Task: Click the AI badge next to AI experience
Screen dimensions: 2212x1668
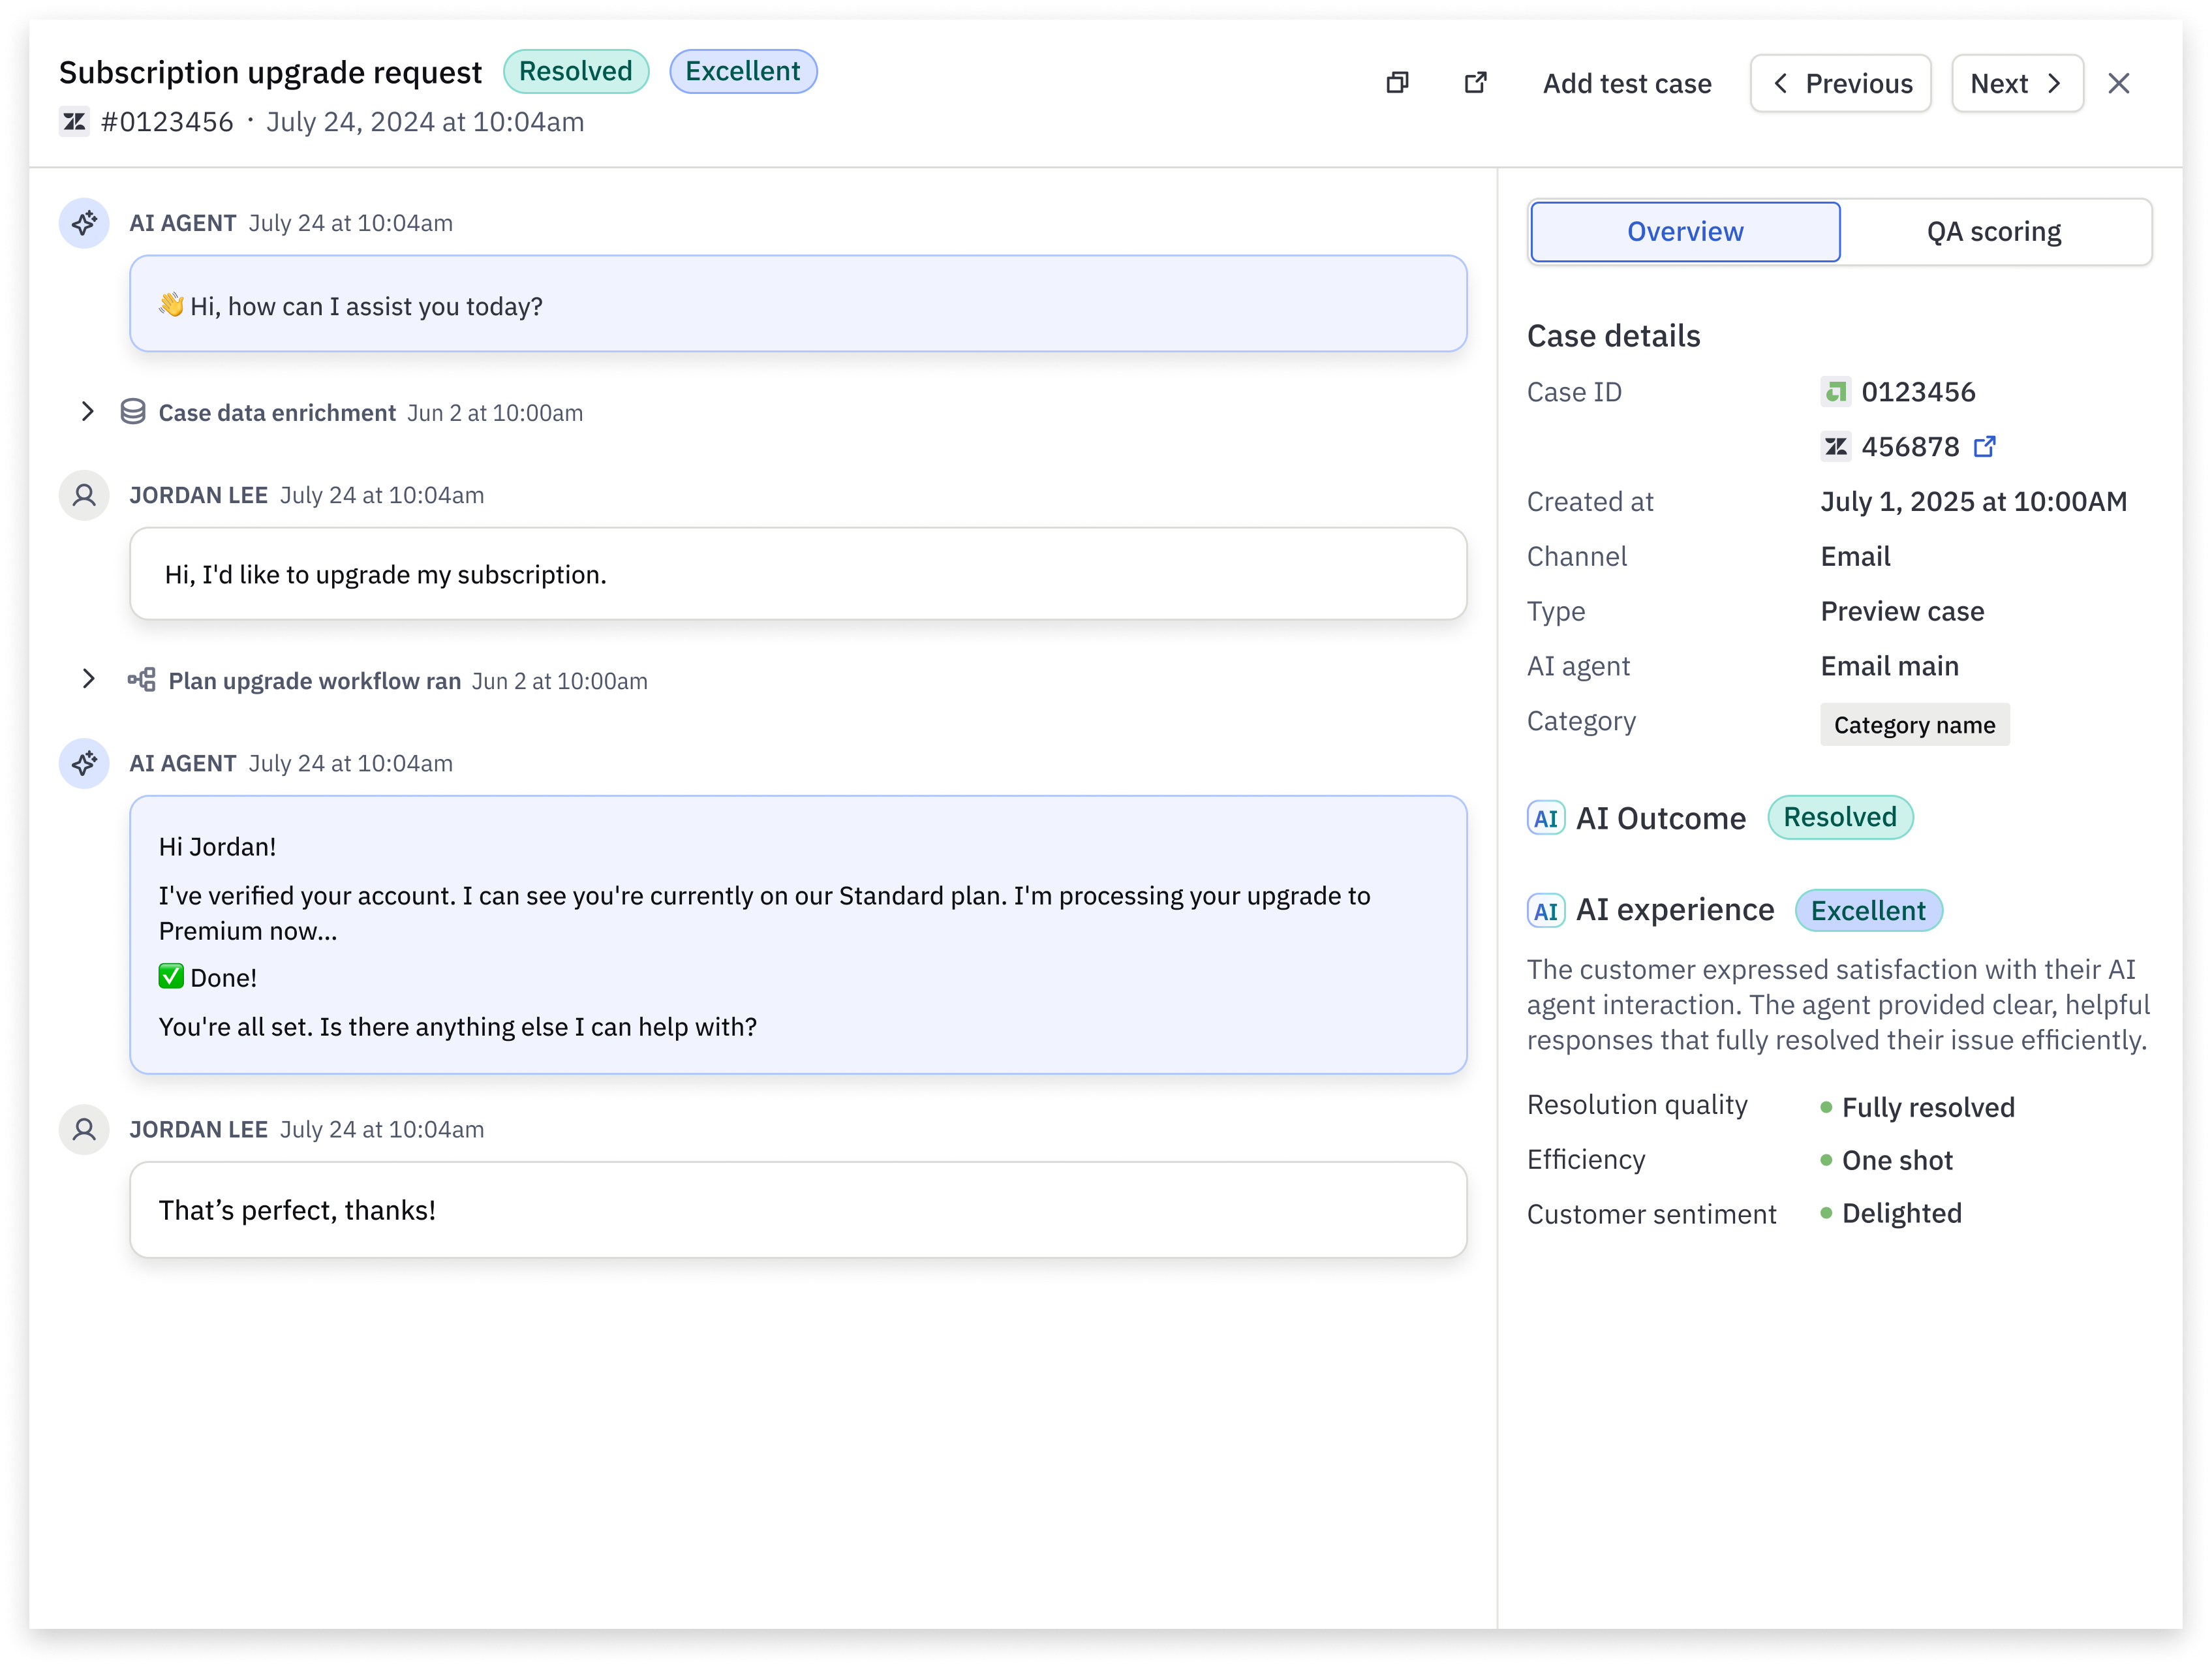Action: [1546, 911]
